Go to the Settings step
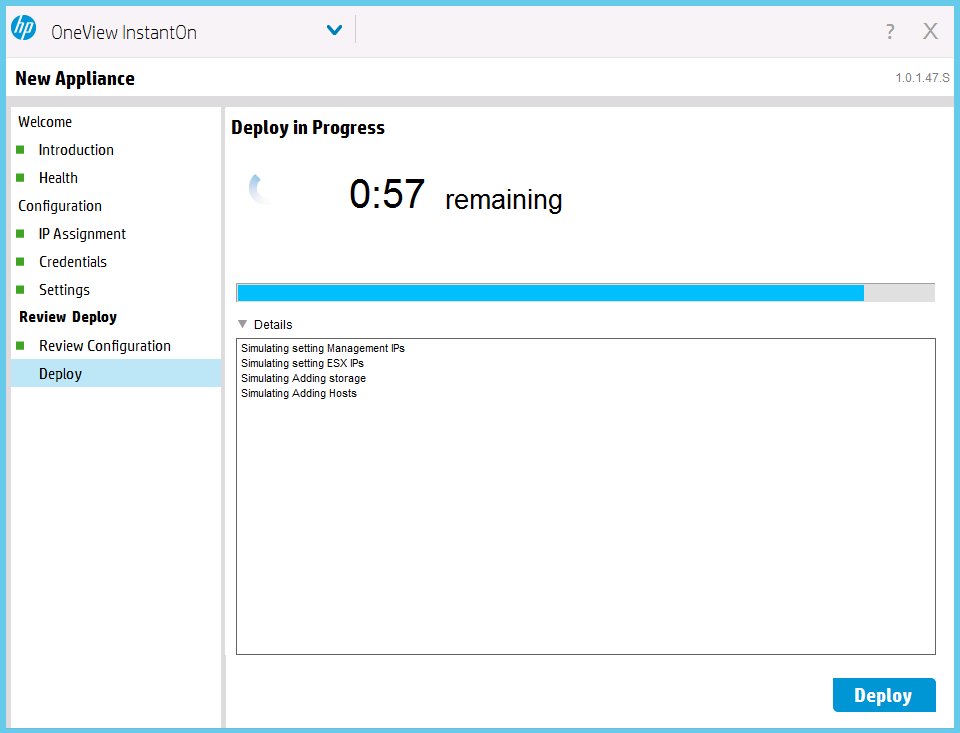This screenshot has width=960, height=733. (x=64, y=290)
